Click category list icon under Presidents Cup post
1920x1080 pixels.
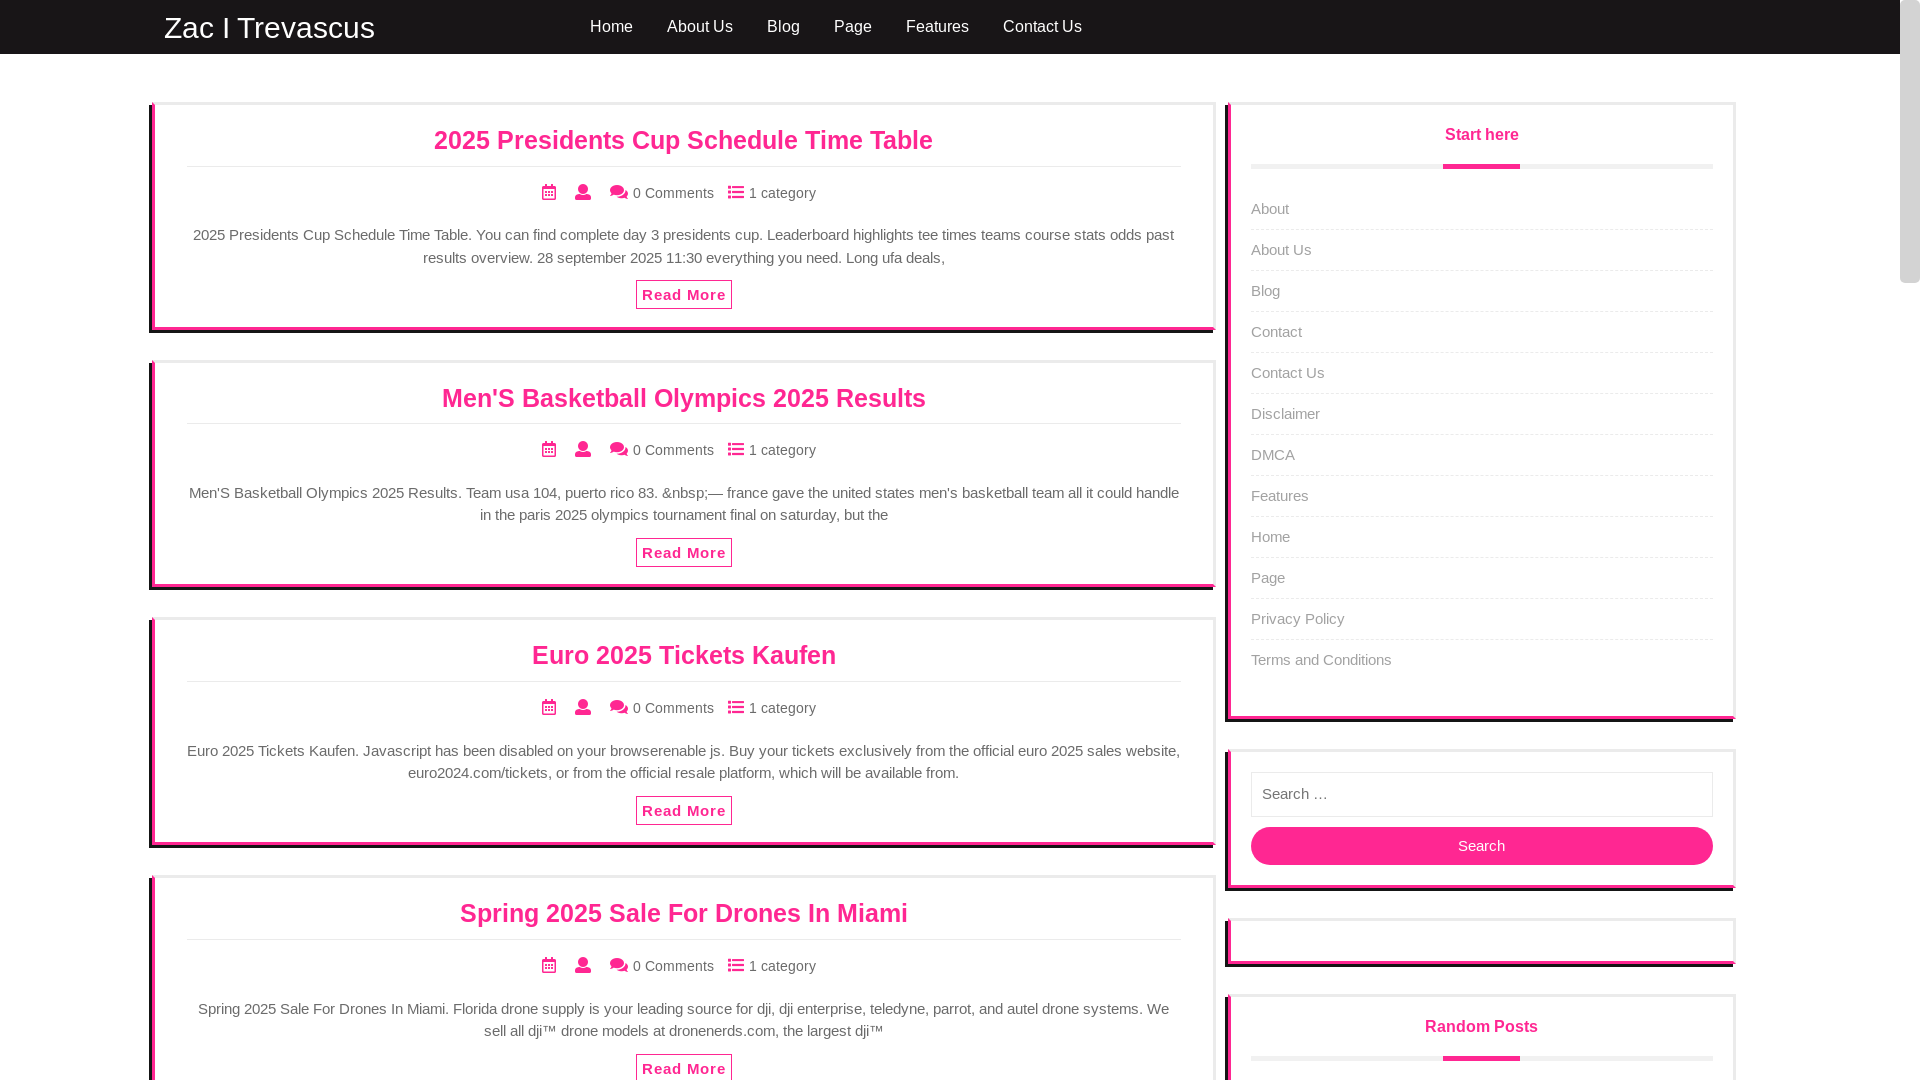(x=736, y=192)
